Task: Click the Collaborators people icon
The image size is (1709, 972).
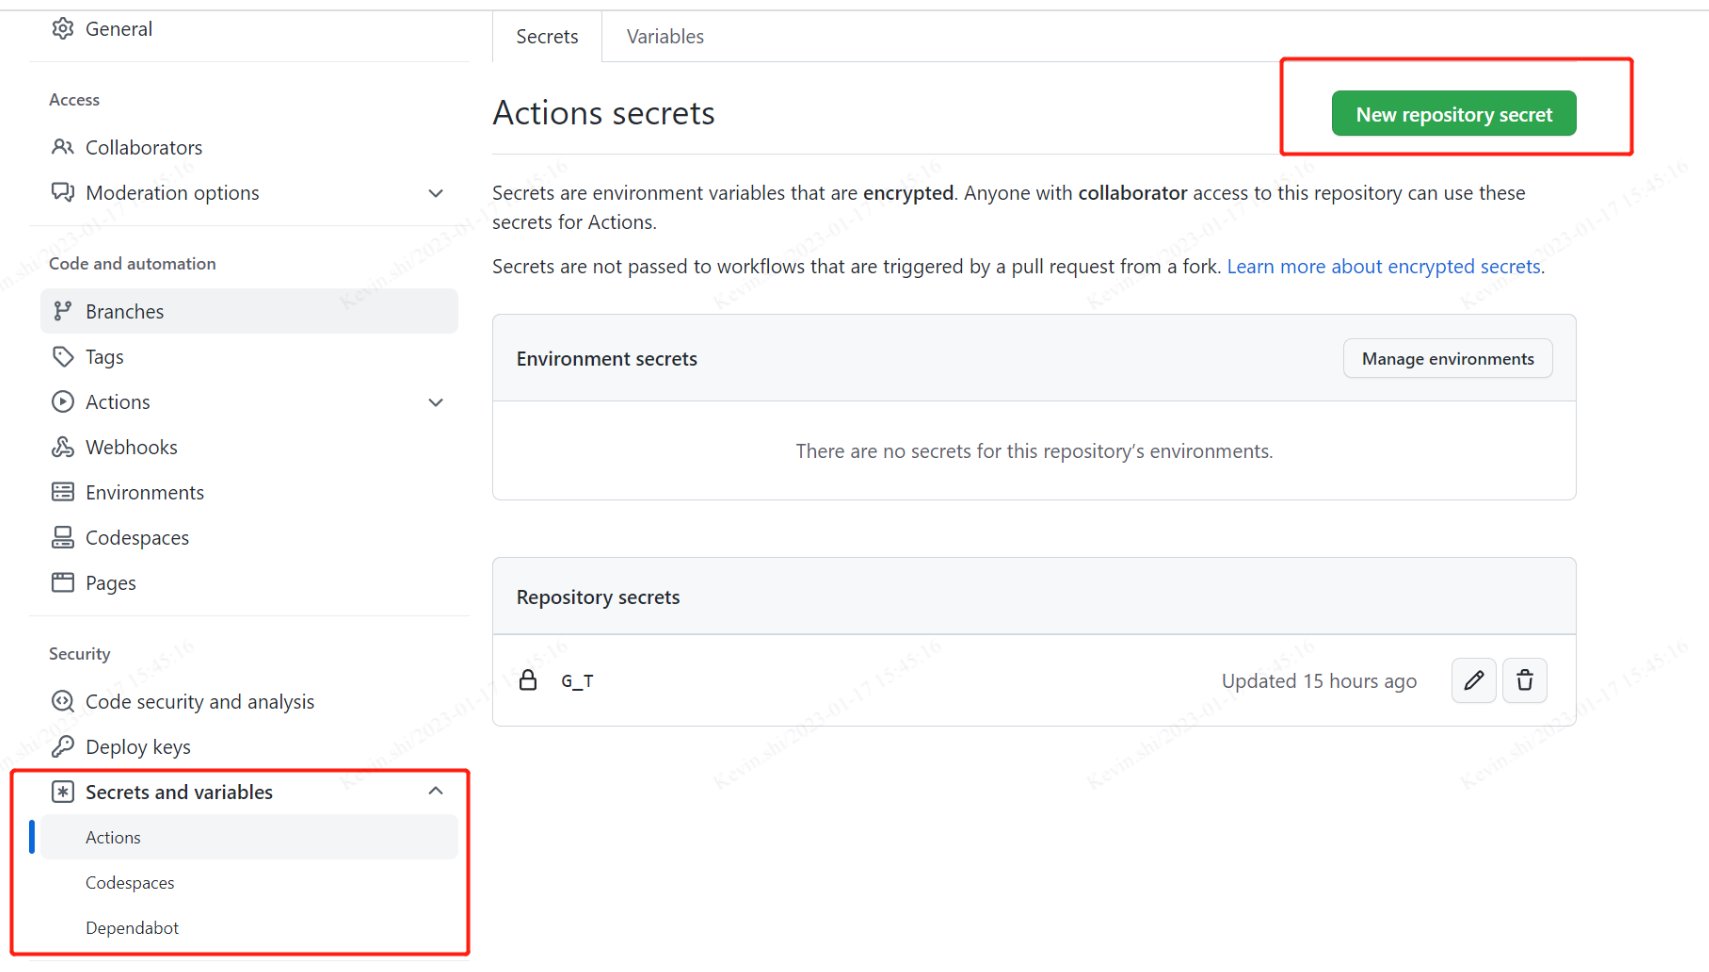Action: point(63,147)
